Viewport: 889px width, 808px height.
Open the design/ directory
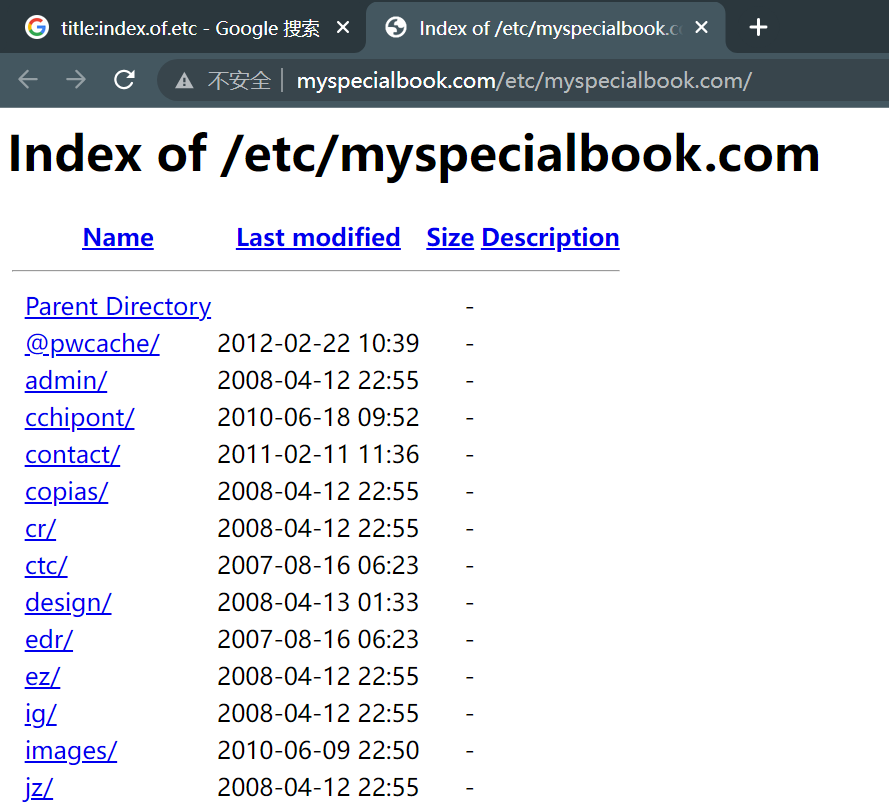pos(68,603)
